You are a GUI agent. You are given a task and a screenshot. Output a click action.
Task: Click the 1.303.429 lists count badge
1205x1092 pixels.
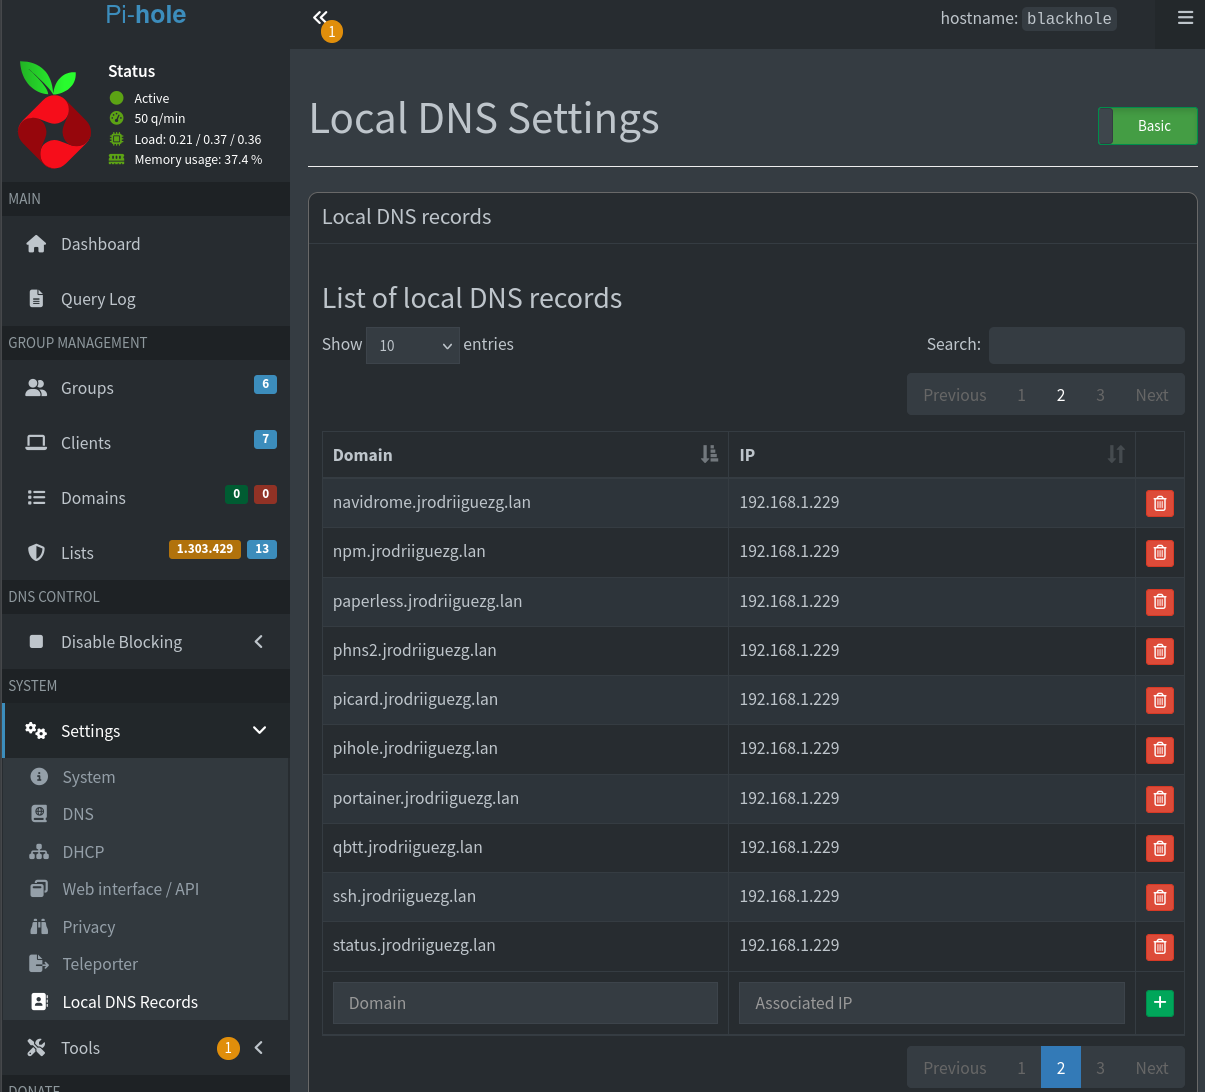coord(205,549)
